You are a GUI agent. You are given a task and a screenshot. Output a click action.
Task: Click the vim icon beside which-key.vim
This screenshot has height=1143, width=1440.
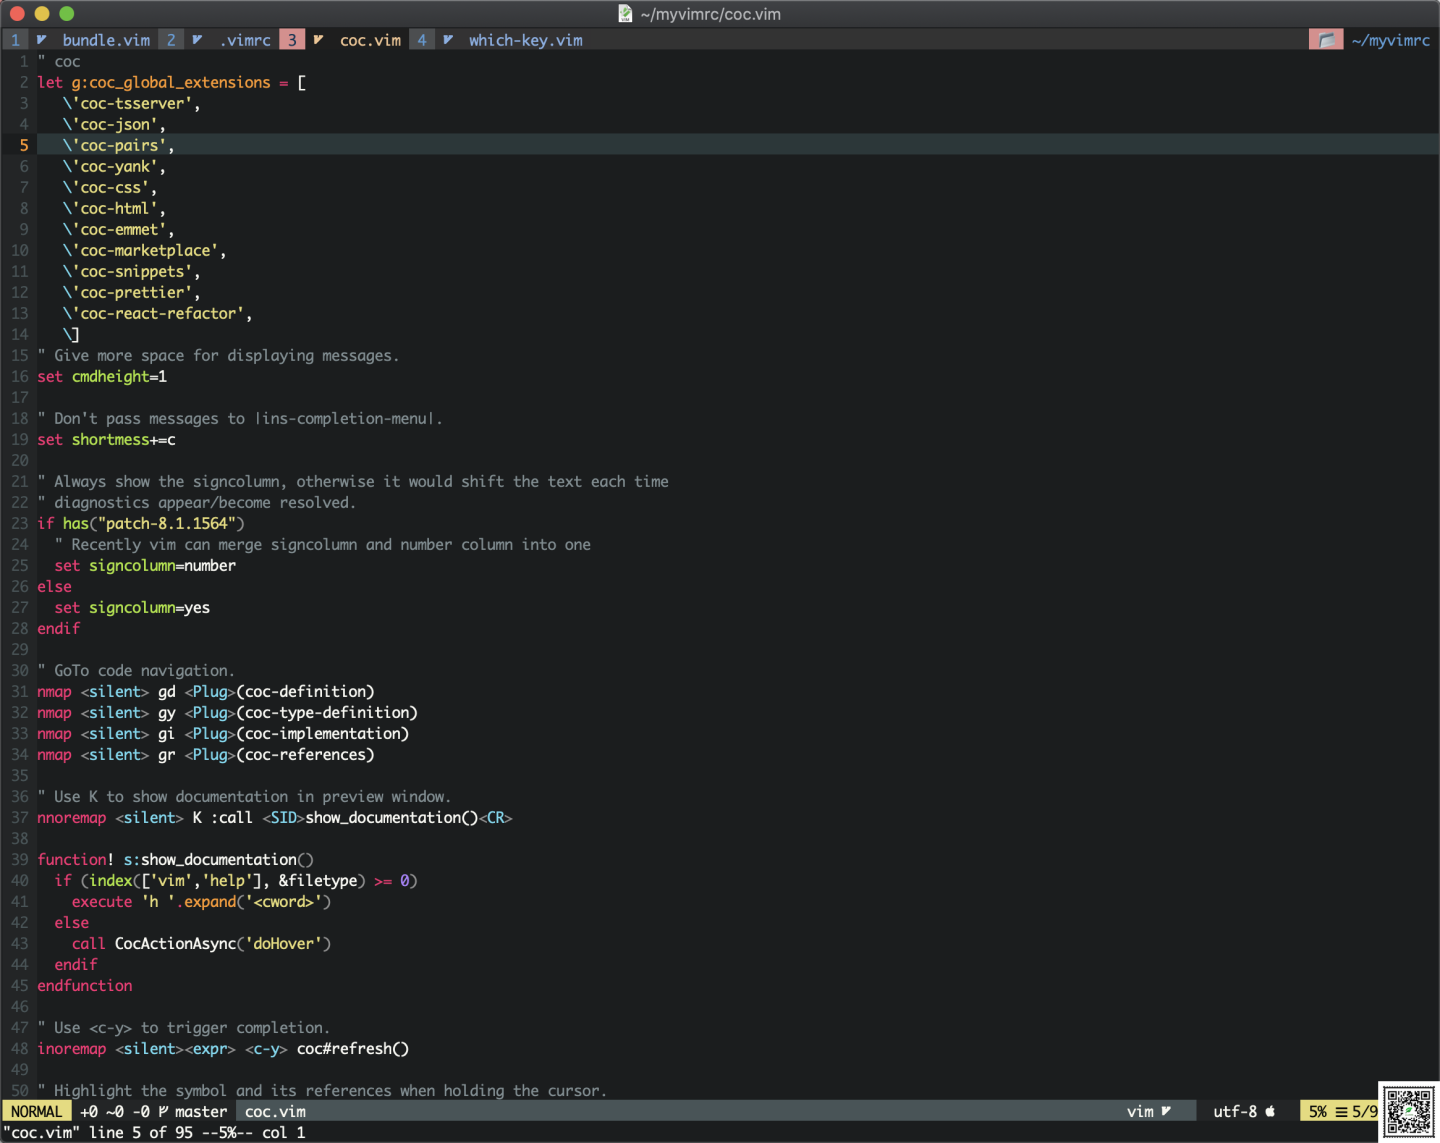tap(449, 40)
